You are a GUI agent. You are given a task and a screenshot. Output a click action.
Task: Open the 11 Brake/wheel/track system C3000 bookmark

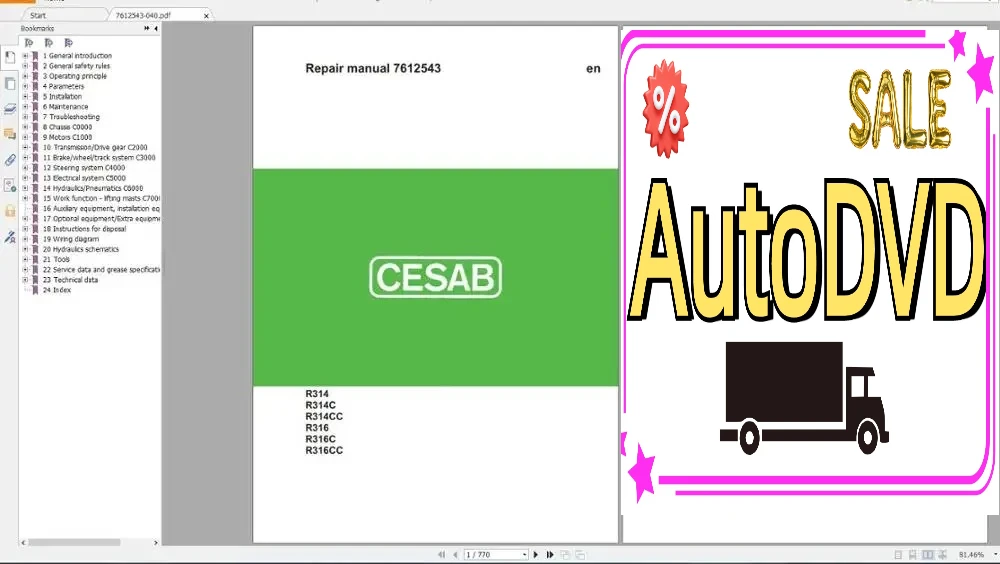point(99,158)
